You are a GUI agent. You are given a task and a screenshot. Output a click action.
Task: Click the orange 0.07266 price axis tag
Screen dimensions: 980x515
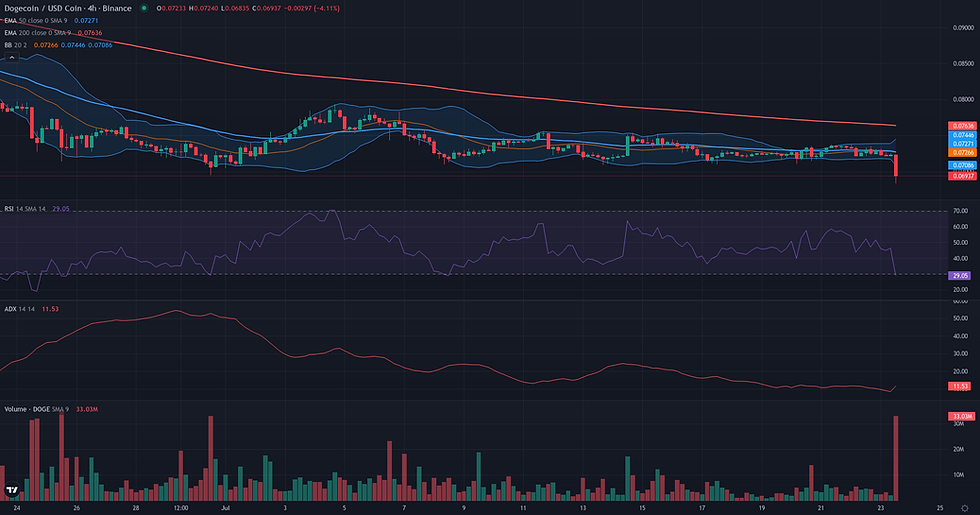[x=962, y=152]
